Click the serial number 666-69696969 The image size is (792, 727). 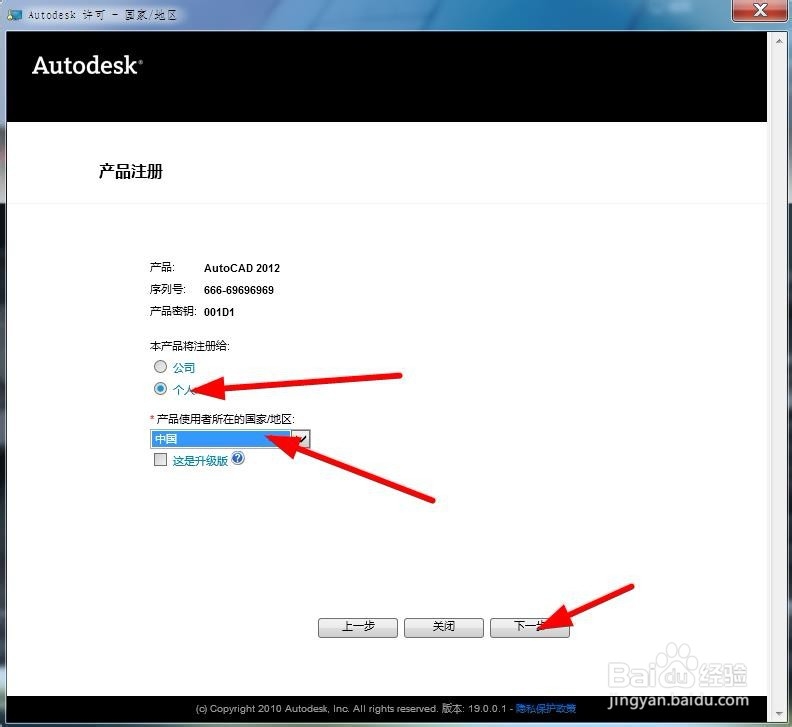click(x=239, y=290)
